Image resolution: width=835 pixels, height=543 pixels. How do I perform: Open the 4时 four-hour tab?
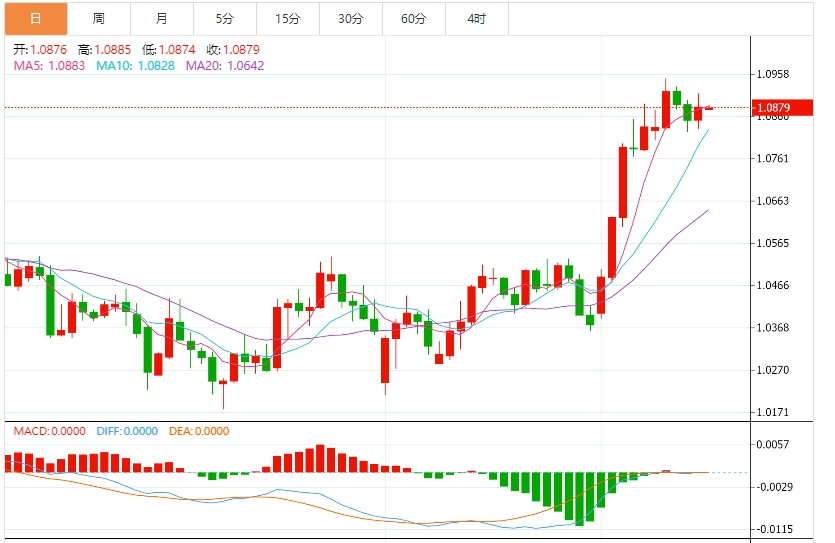click(x=476, y=19)
